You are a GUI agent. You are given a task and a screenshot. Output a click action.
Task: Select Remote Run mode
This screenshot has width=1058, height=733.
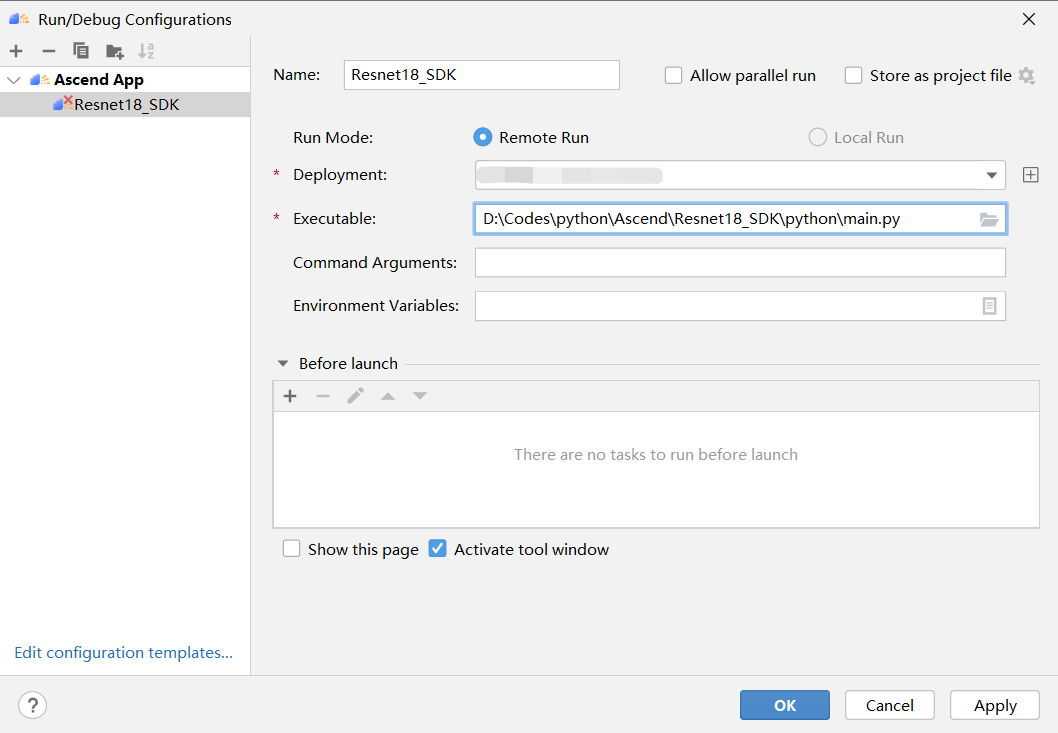point(482,138)
